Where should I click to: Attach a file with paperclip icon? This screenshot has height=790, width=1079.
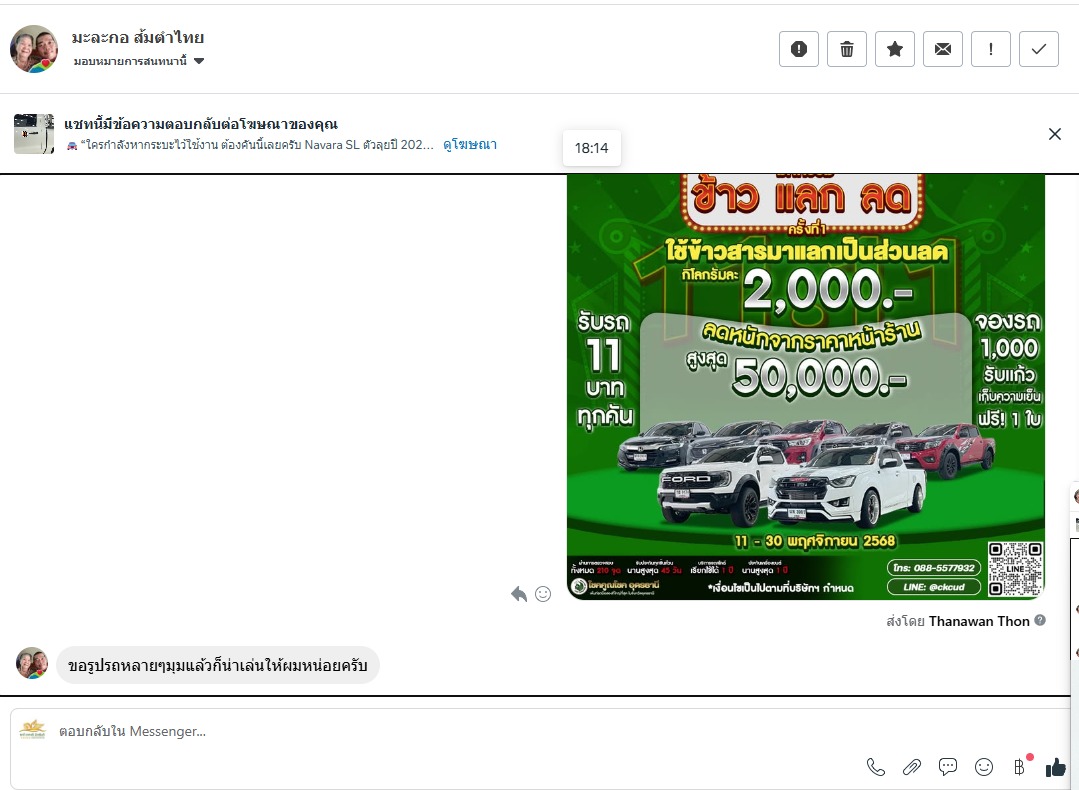912,767
